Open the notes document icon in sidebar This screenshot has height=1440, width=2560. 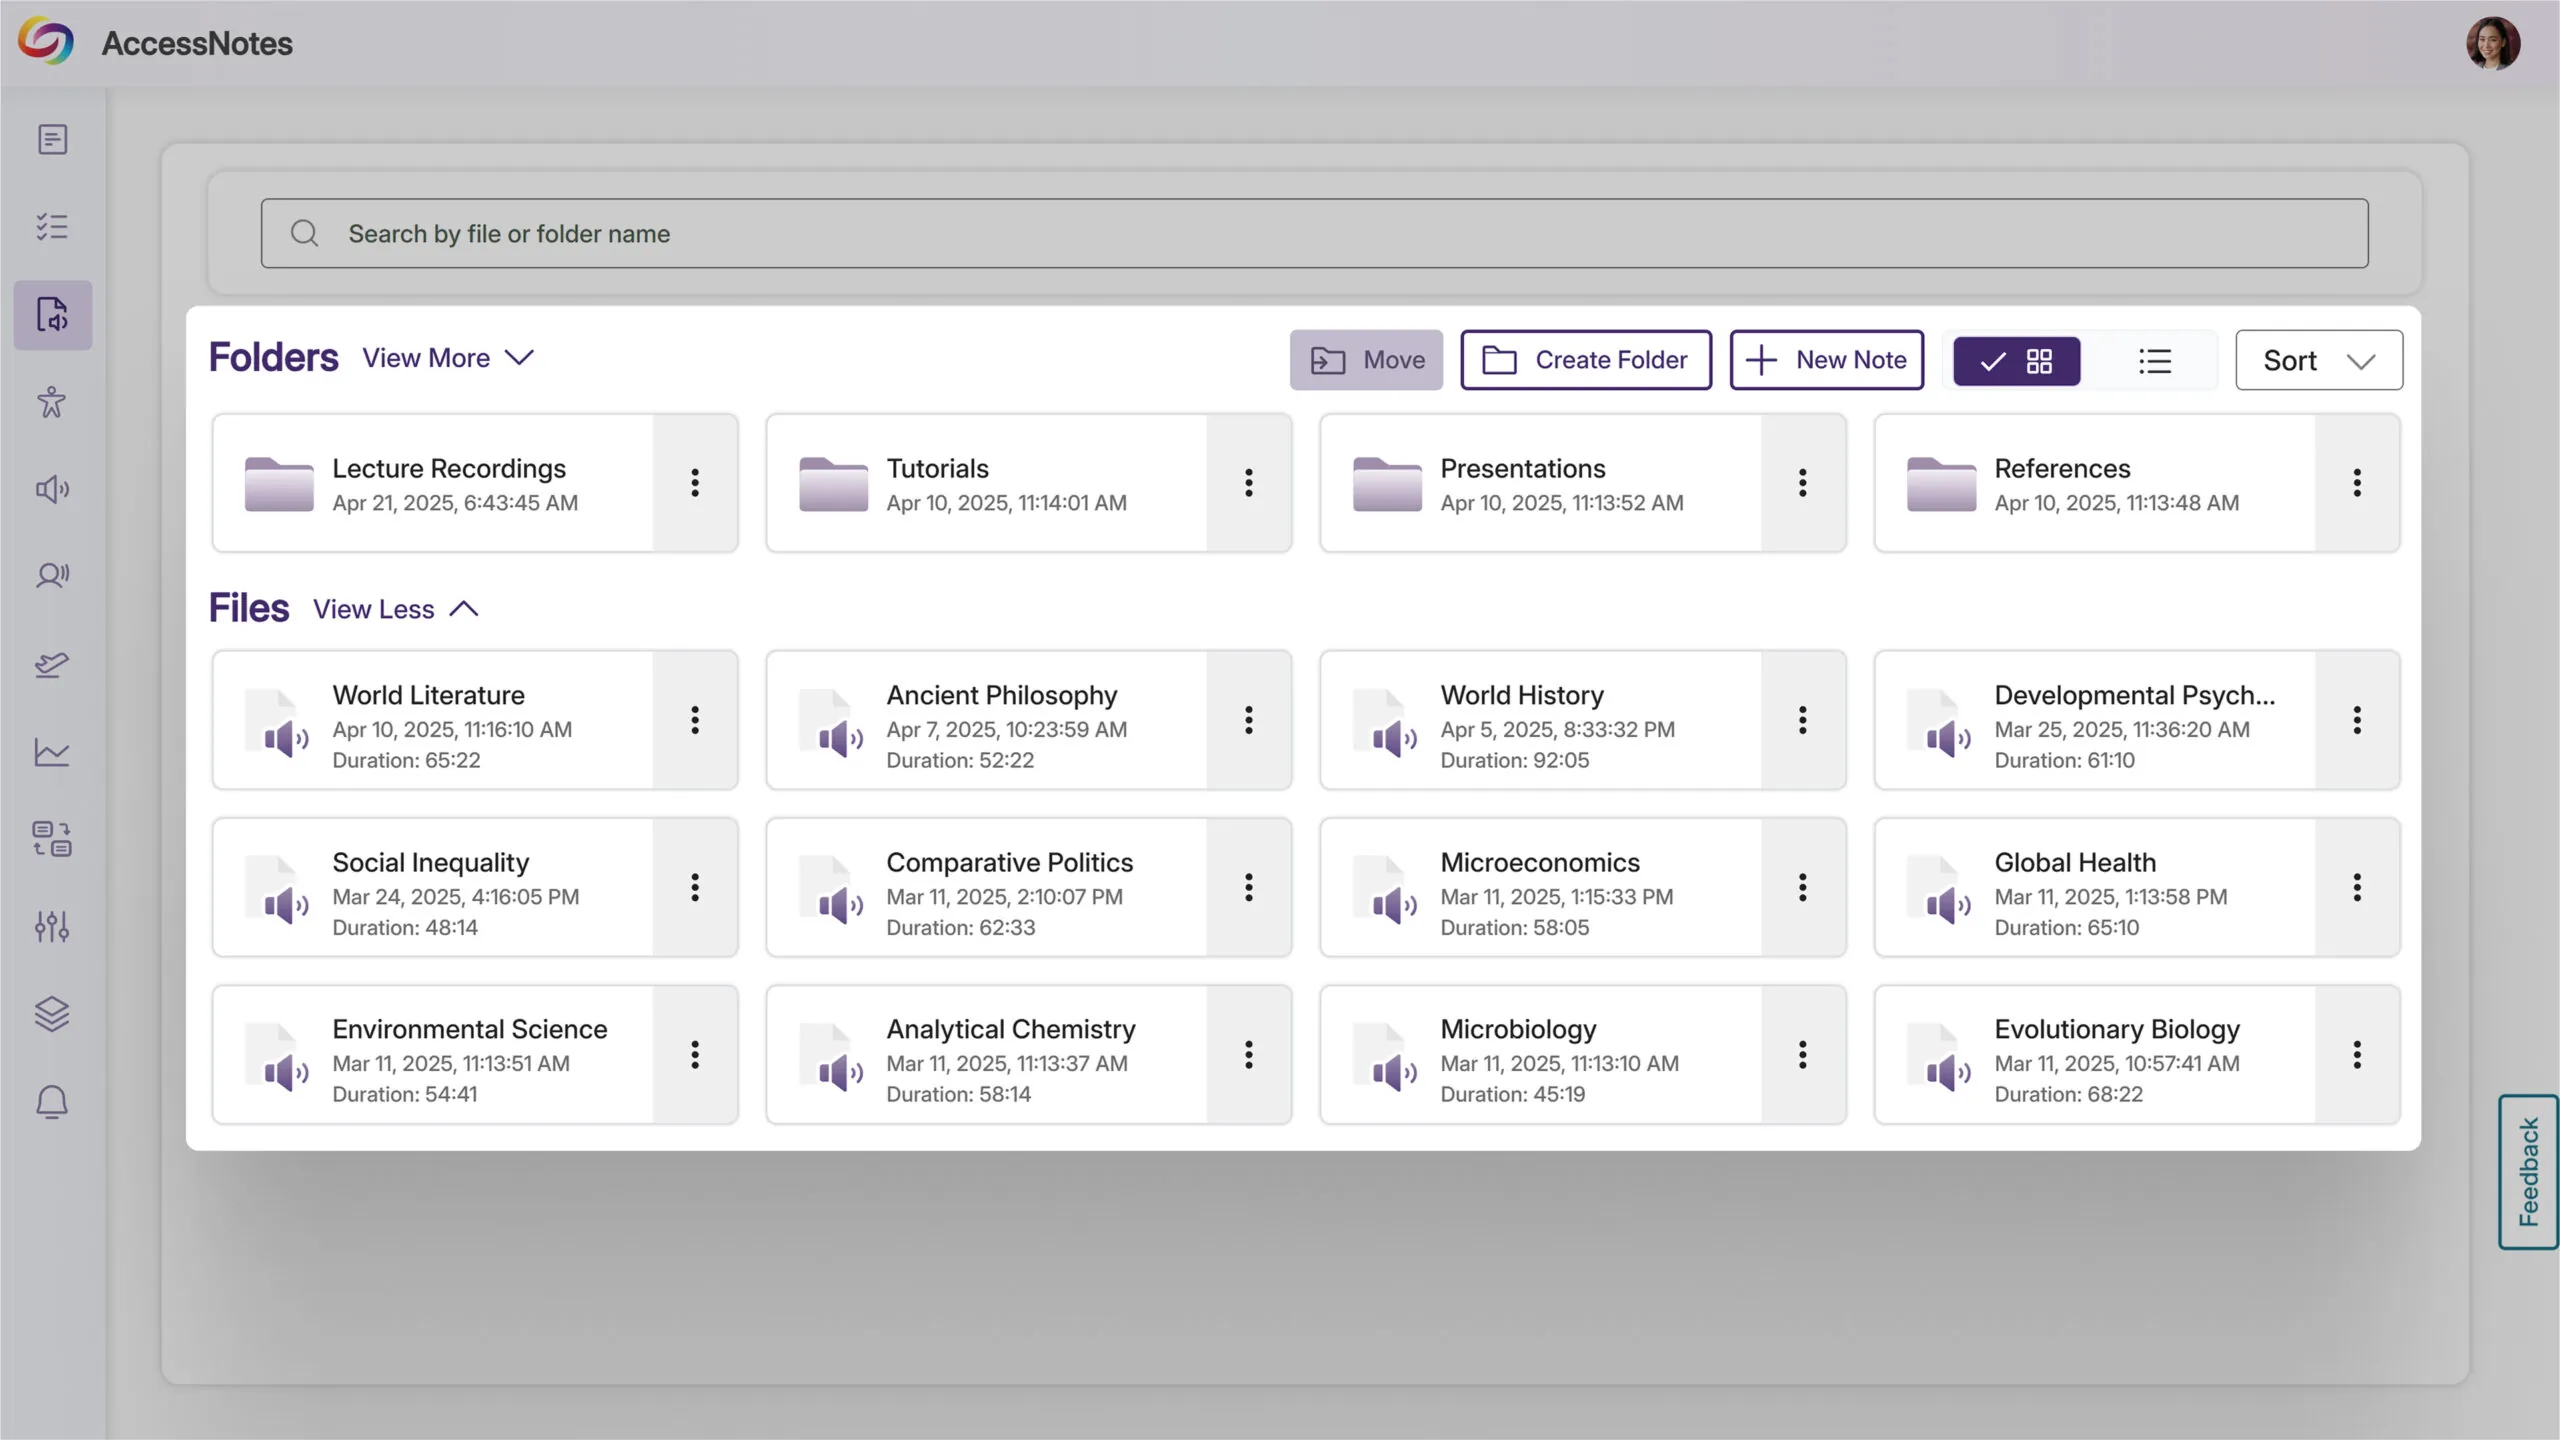(52, 139)
